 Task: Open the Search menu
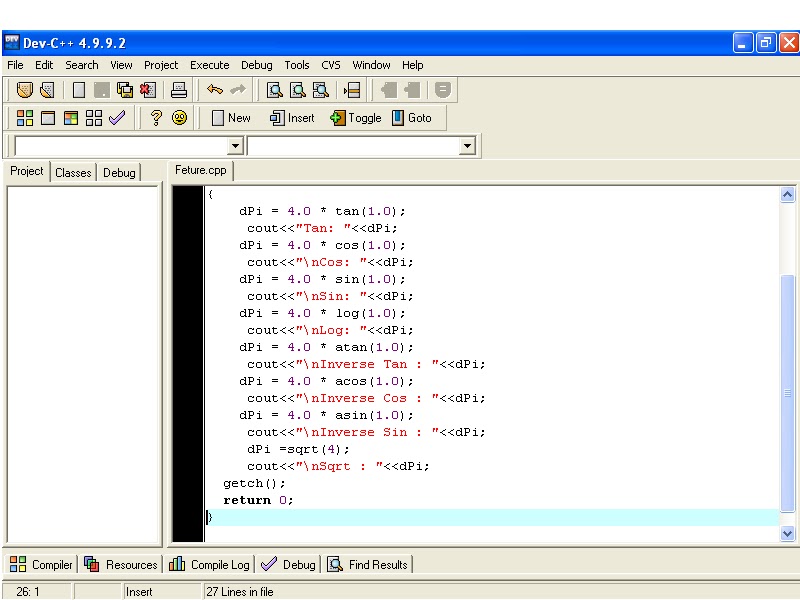(x=82, y=65)
